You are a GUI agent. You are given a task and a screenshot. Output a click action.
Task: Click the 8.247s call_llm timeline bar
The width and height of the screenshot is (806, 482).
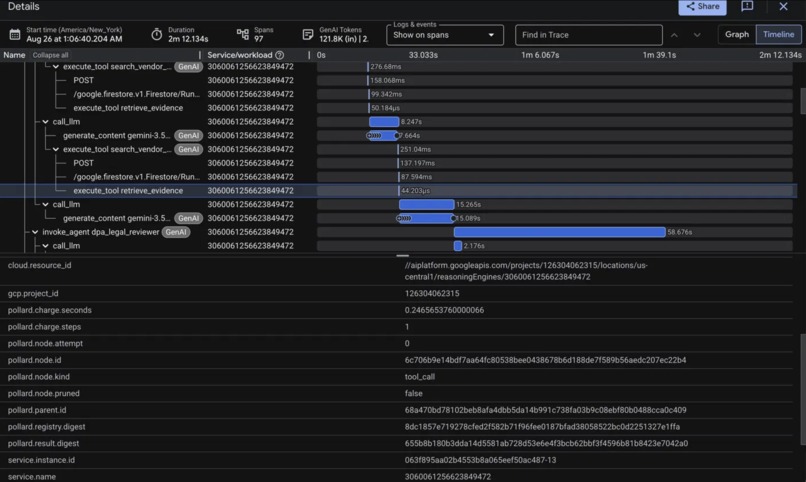(x=384, y=122)
